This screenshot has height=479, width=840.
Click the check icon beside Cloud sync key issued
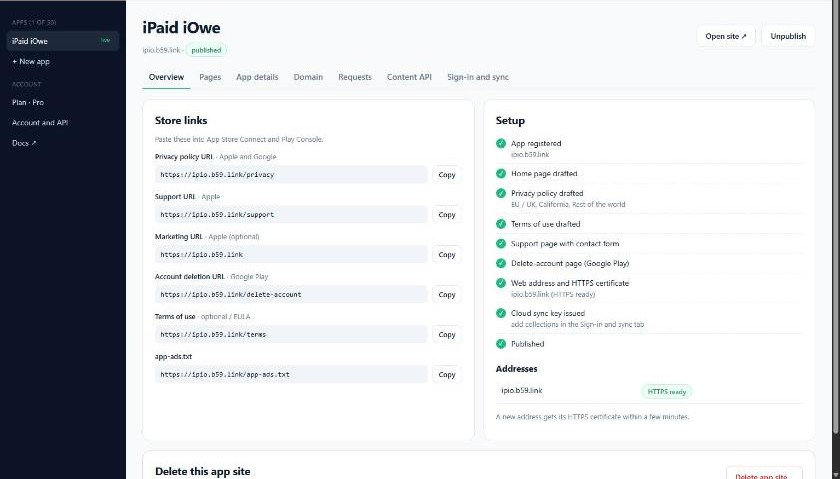(501, 313)
